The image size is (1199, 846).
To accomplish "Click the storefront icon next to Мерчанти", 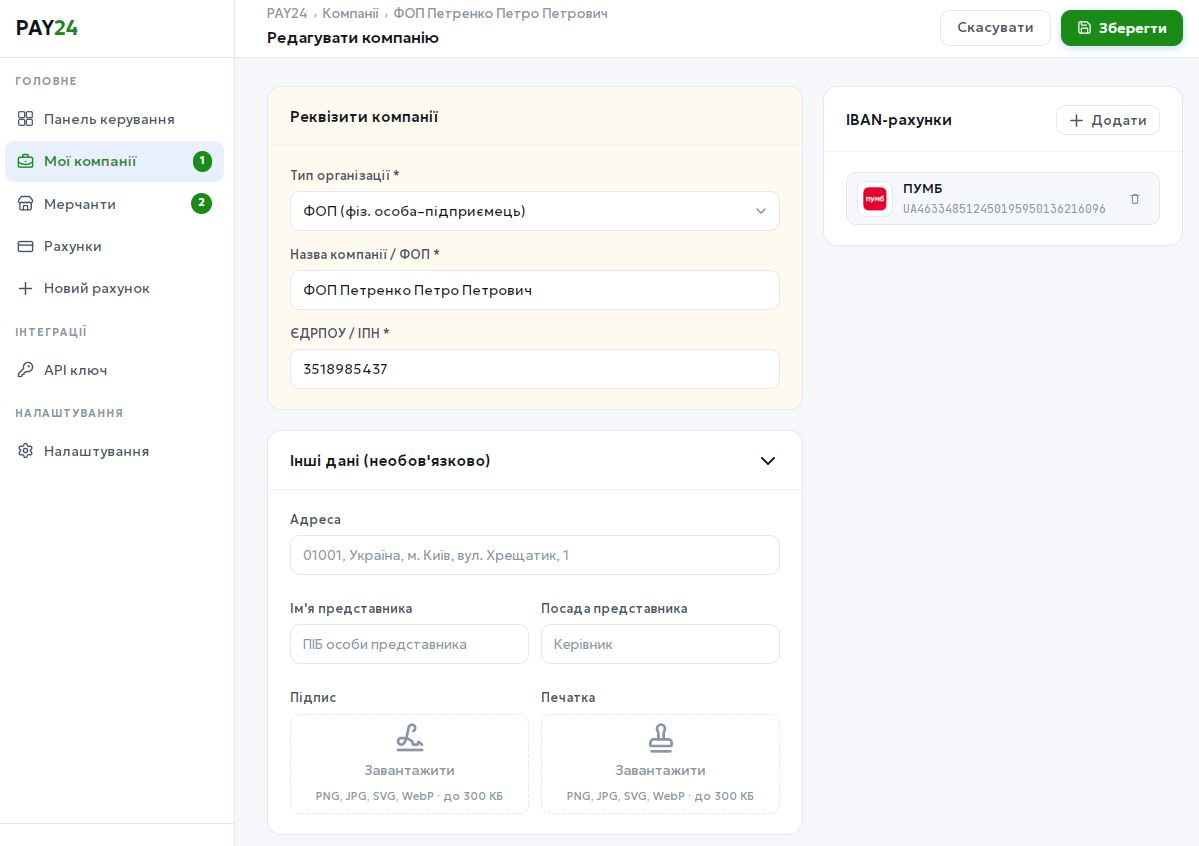I will pyautogui.click(x=26, y=204).
